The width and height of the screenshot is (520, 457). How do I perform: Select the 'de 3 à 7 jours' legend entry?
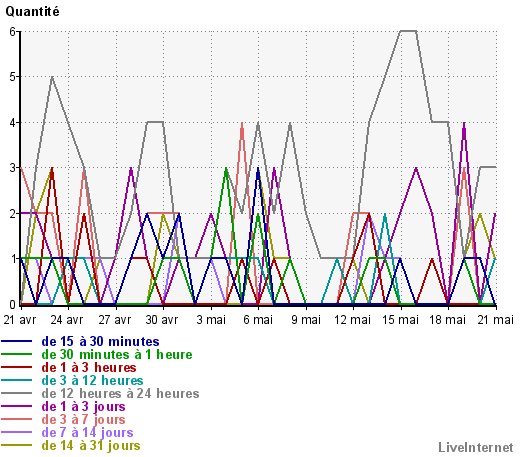(x=83, y=420)
